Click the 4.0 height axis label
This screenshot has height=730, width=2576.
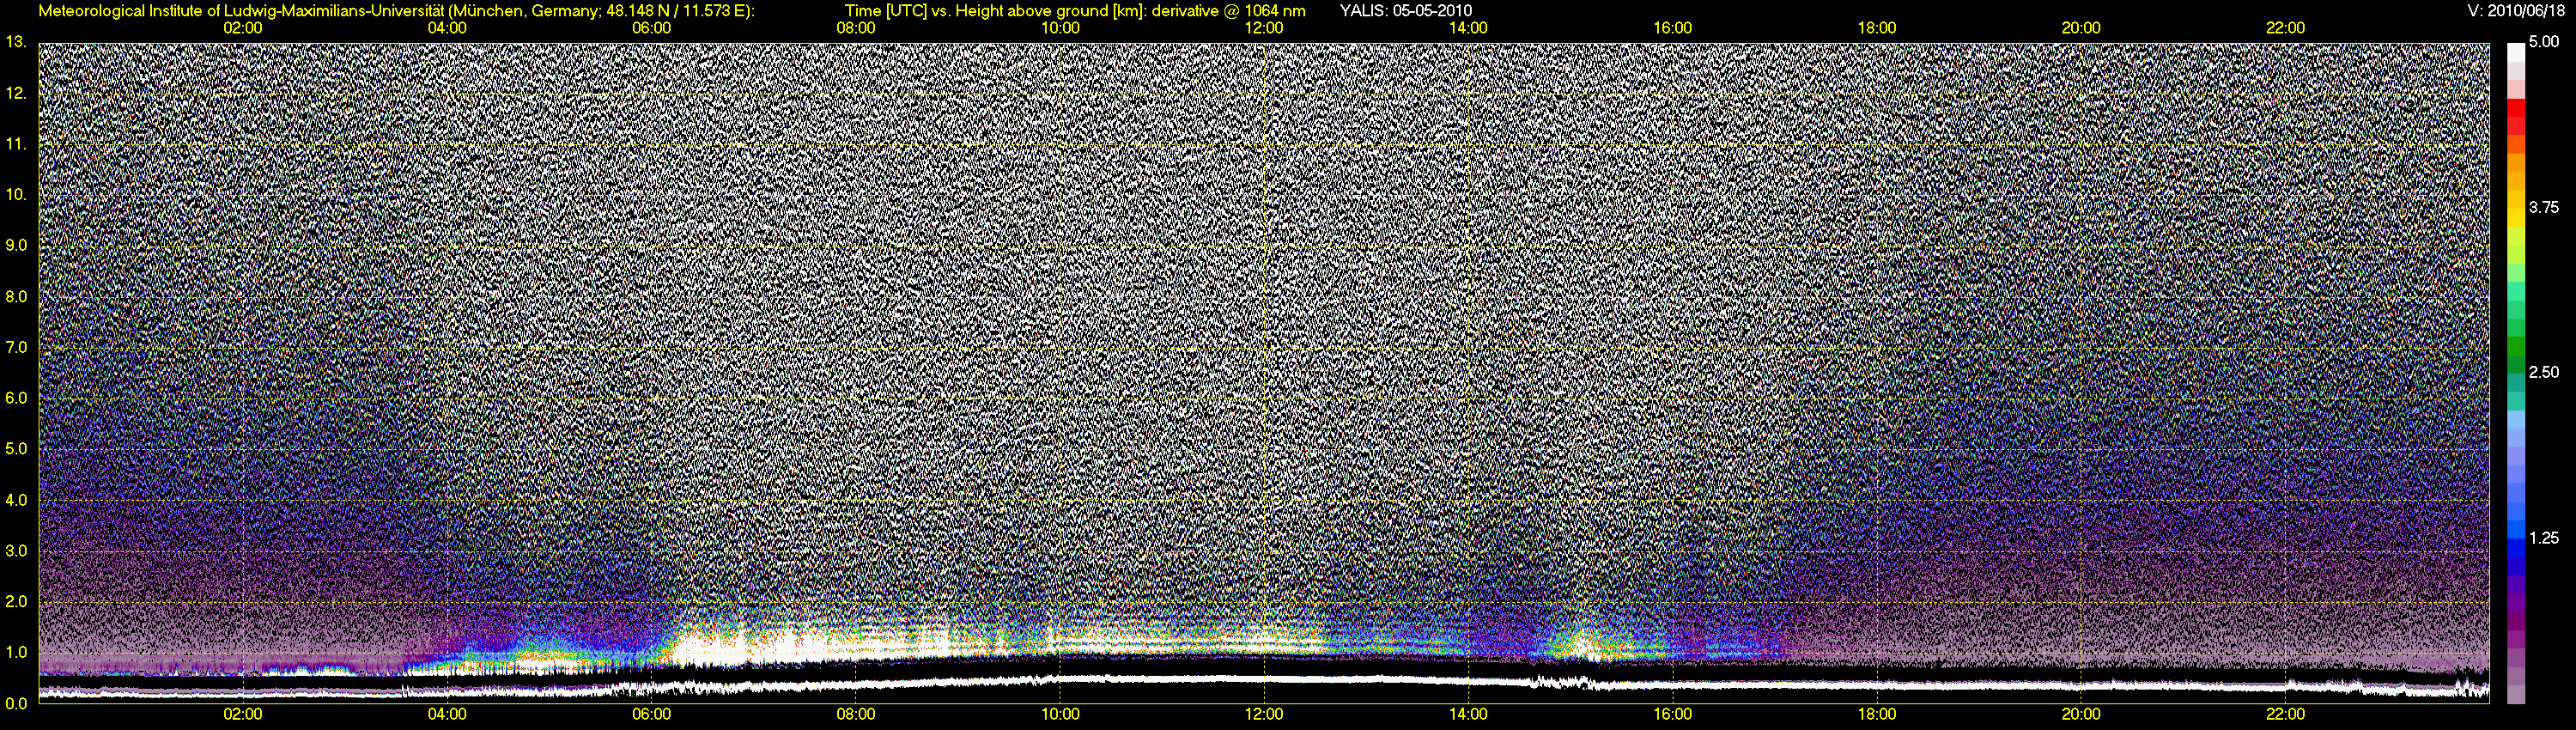(16, 500)
